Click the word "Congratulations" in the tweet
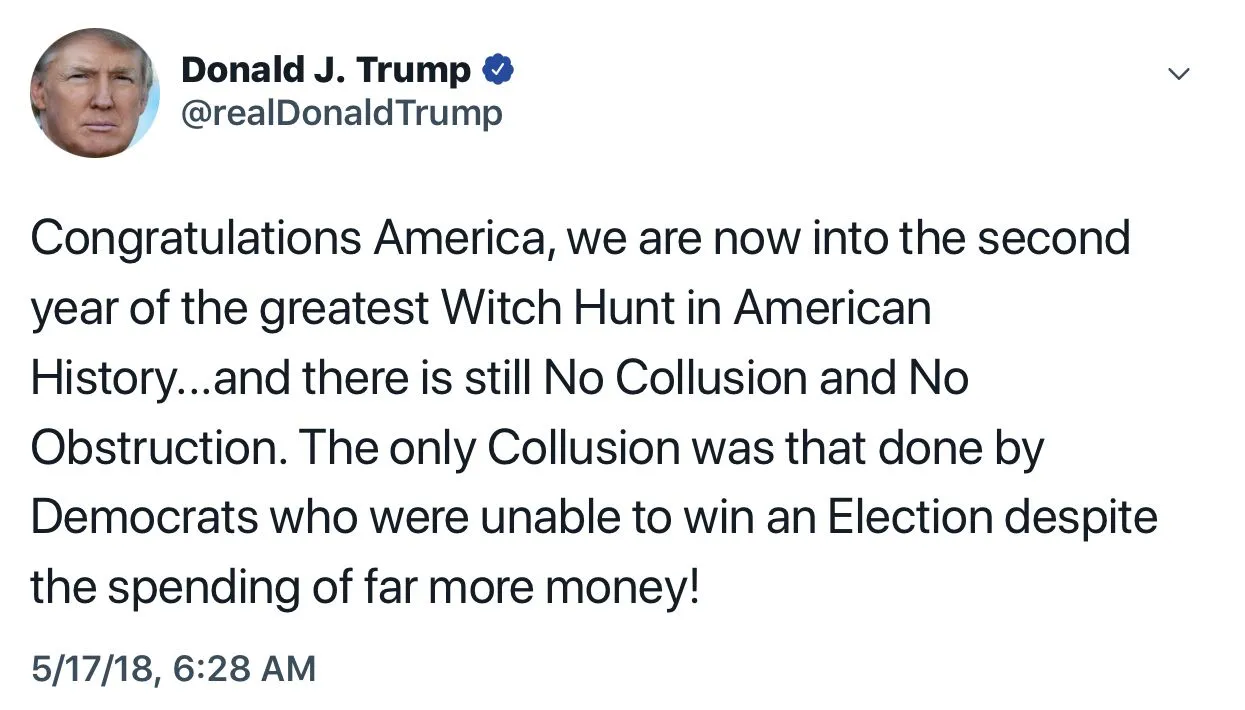 coord(196,239)
